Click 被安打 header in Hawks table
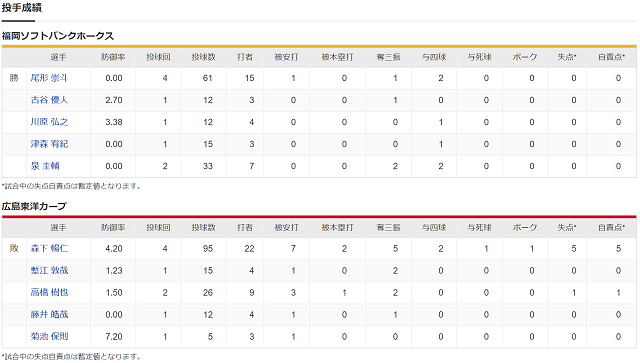Image resolution: width=640 pixels, height=363 pixels. click(287, 57)
